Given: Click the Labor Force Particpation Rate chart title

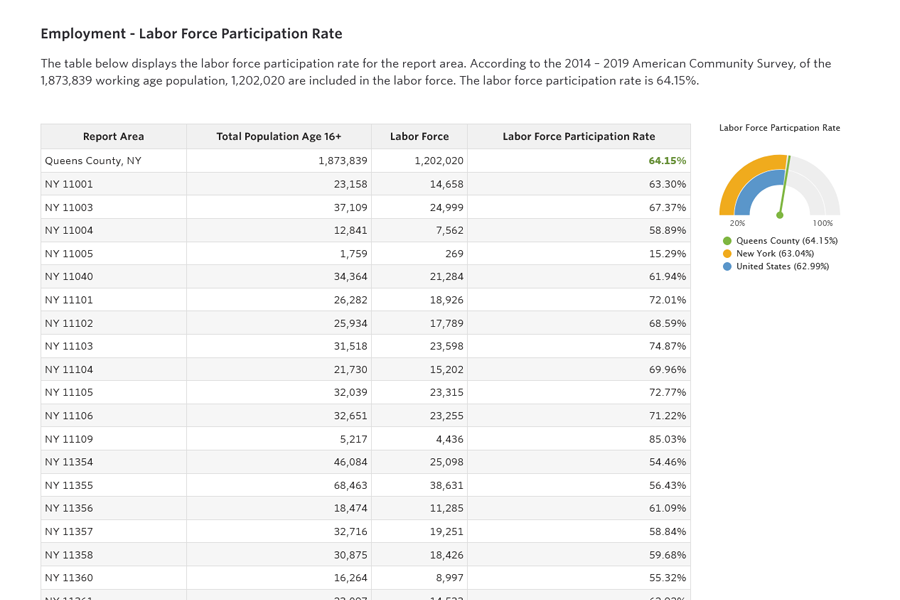Looking at the screenshot, I should (x=779, y=128).
